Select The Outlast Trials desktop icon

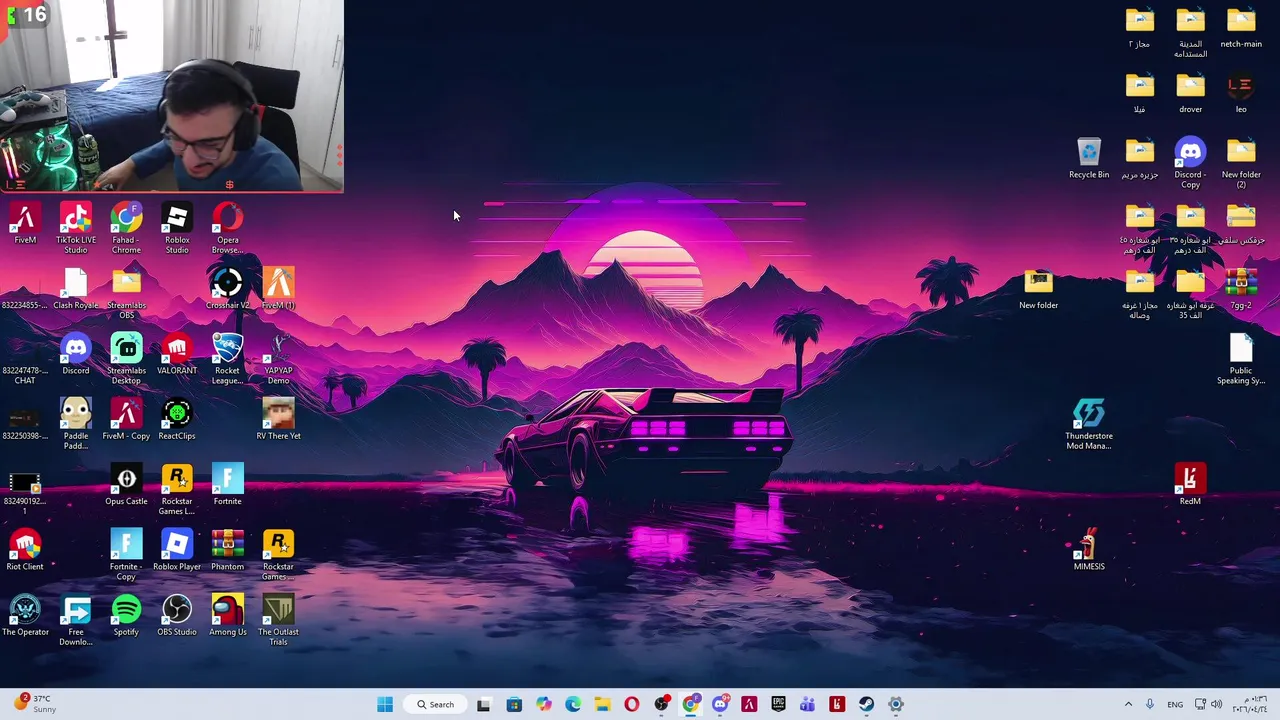tap(278, 620)
